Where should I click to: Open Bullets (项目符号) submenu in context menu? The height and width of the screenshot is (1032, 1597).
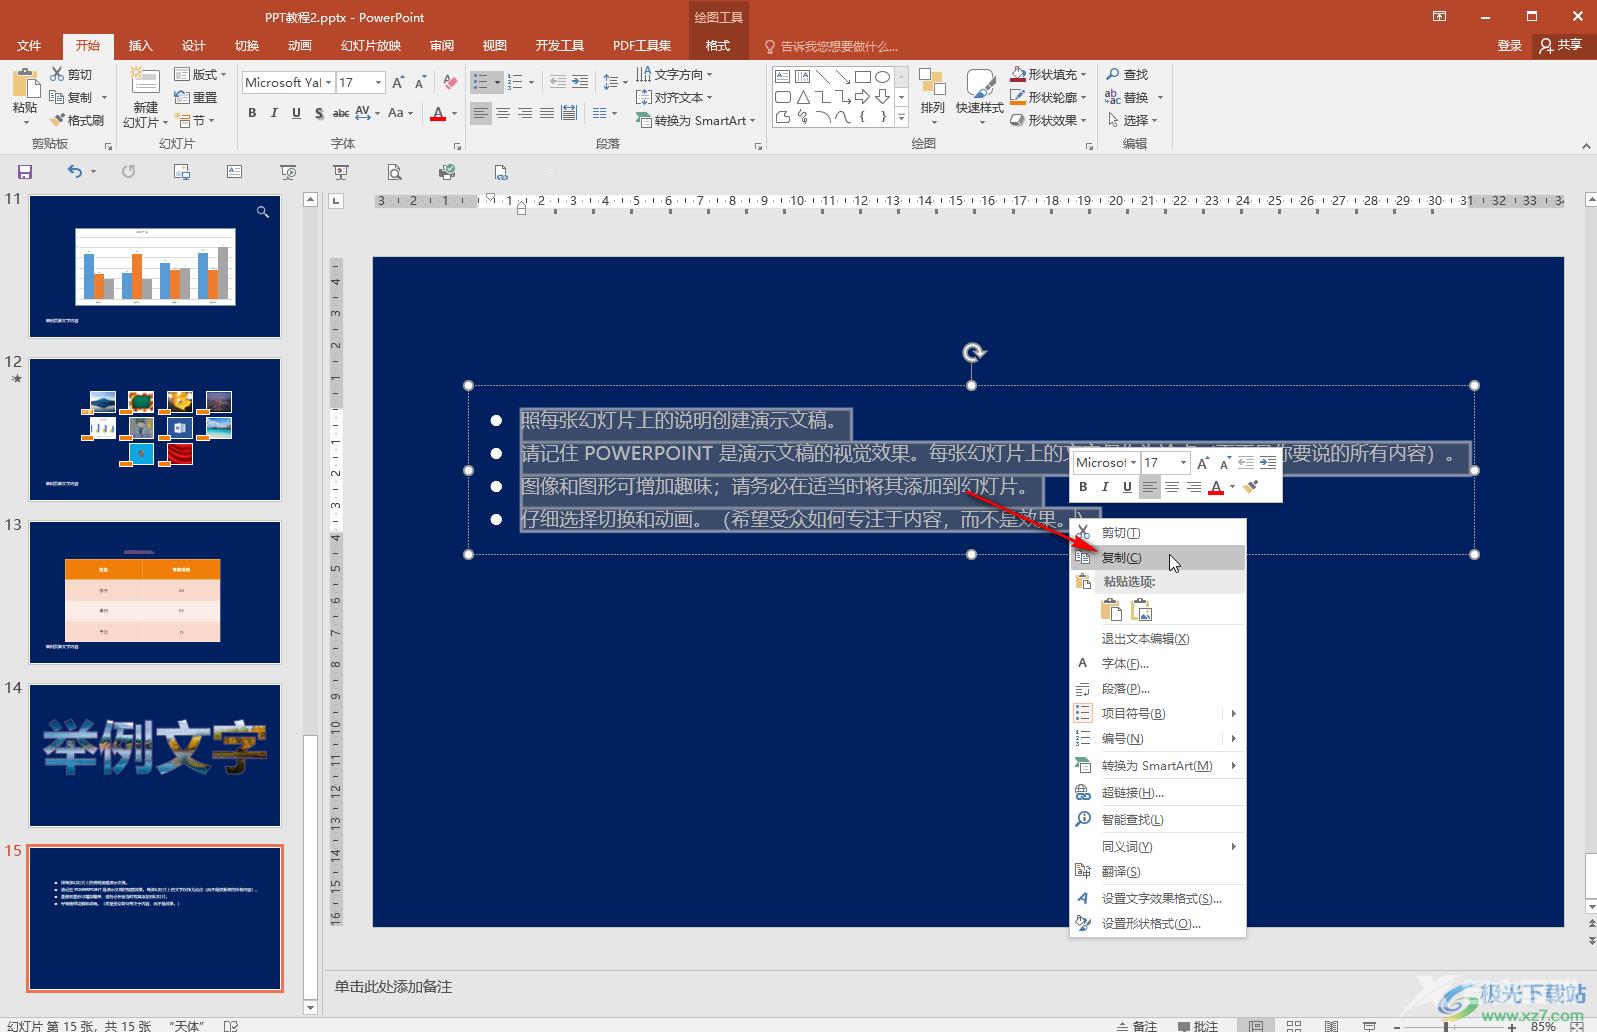coord(1158,713)
